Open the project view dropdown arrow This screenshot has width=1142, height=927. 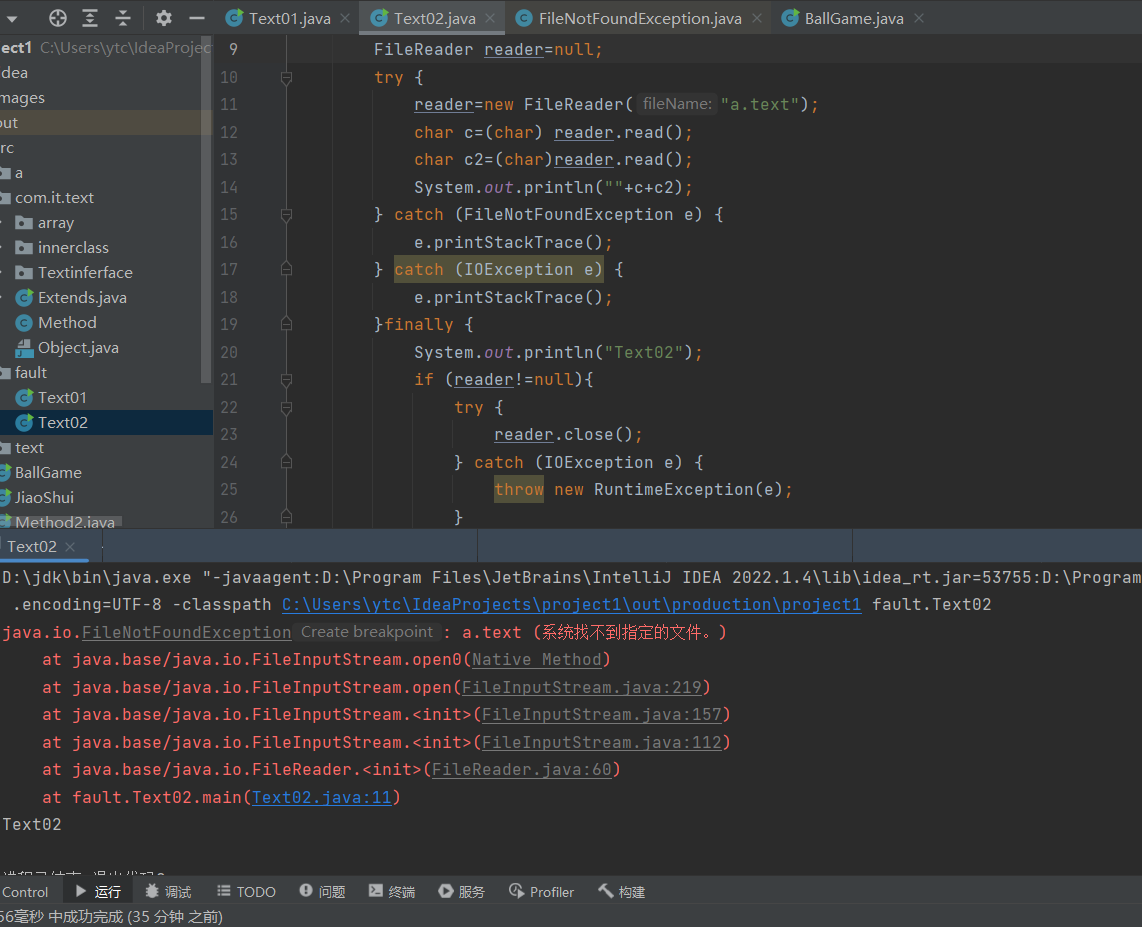12,18
